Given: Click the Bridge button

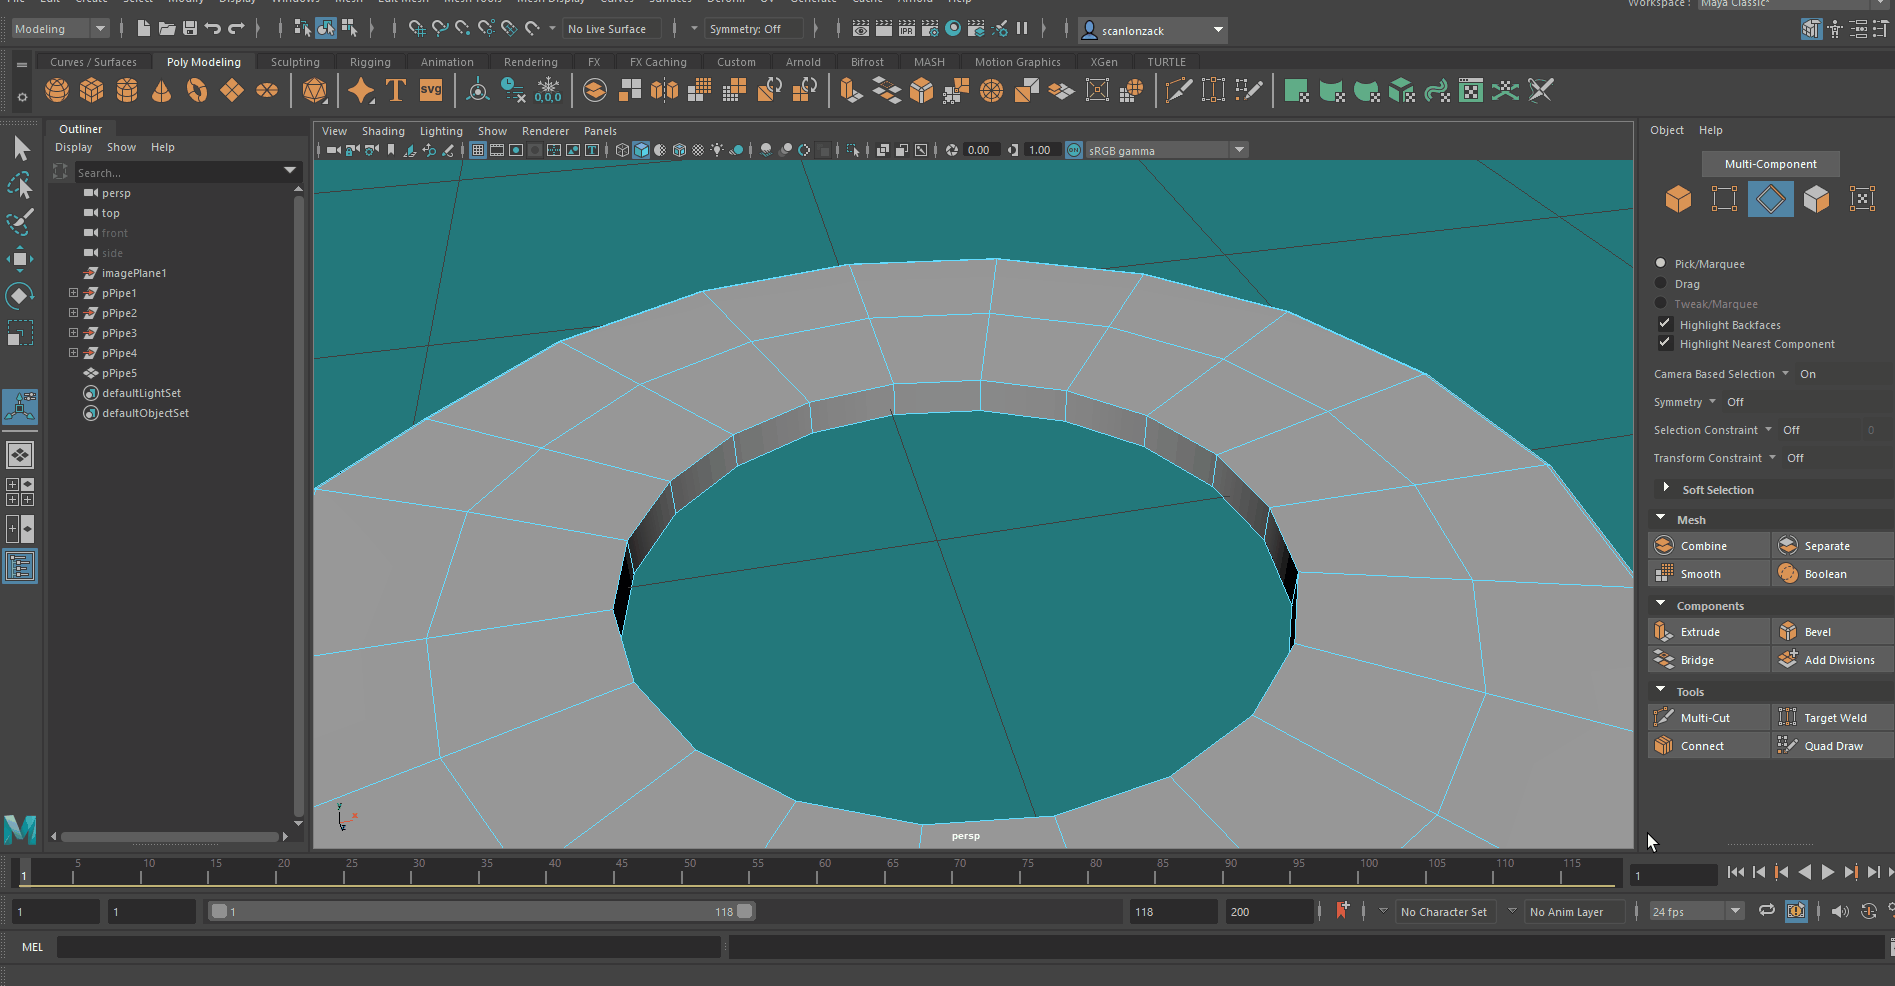Looking at the screenshot, I should [1709, 660].
